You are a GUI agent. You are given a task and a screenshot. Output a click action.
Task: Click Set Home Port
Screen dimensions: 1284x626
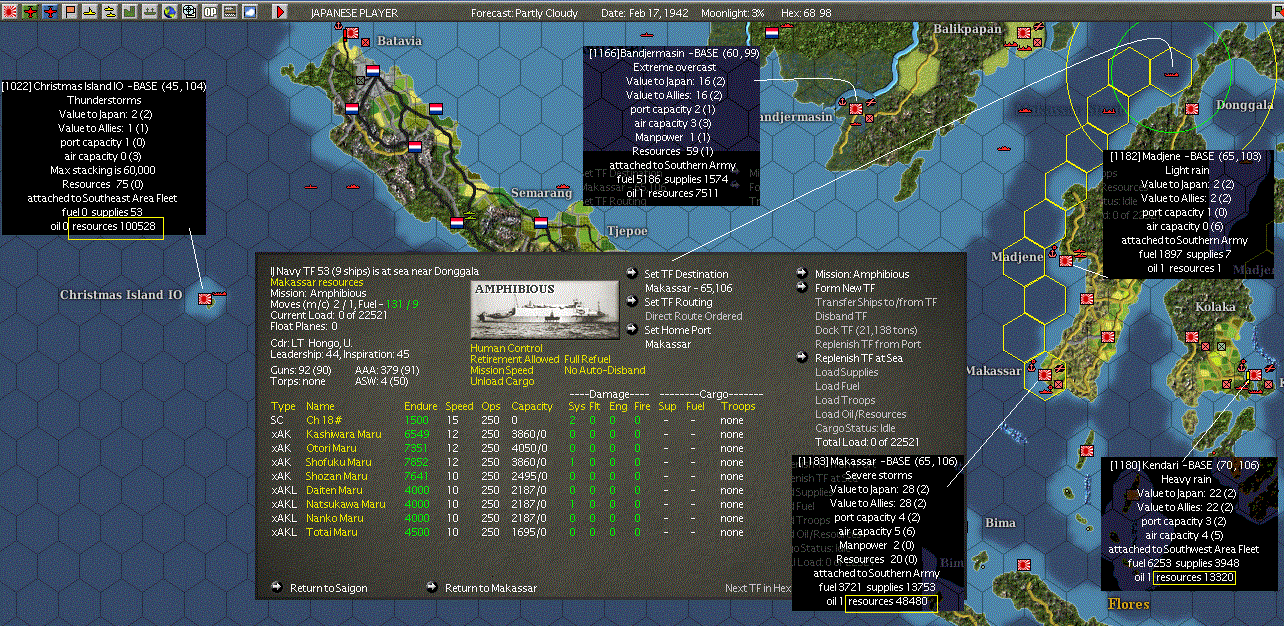pyautogui.click(x=677, y=330)
